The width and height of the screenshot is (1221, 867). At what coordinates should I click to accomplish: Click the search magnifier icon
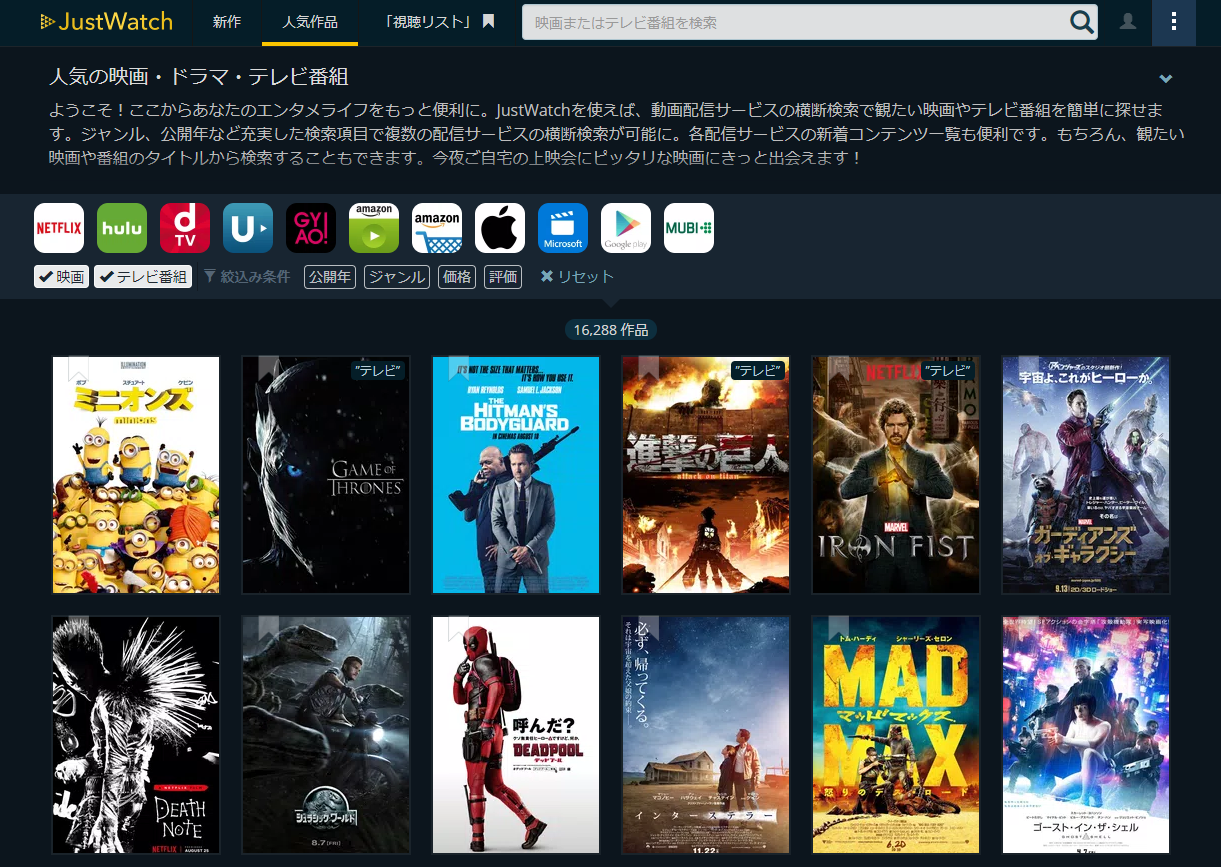(1081, 22)
